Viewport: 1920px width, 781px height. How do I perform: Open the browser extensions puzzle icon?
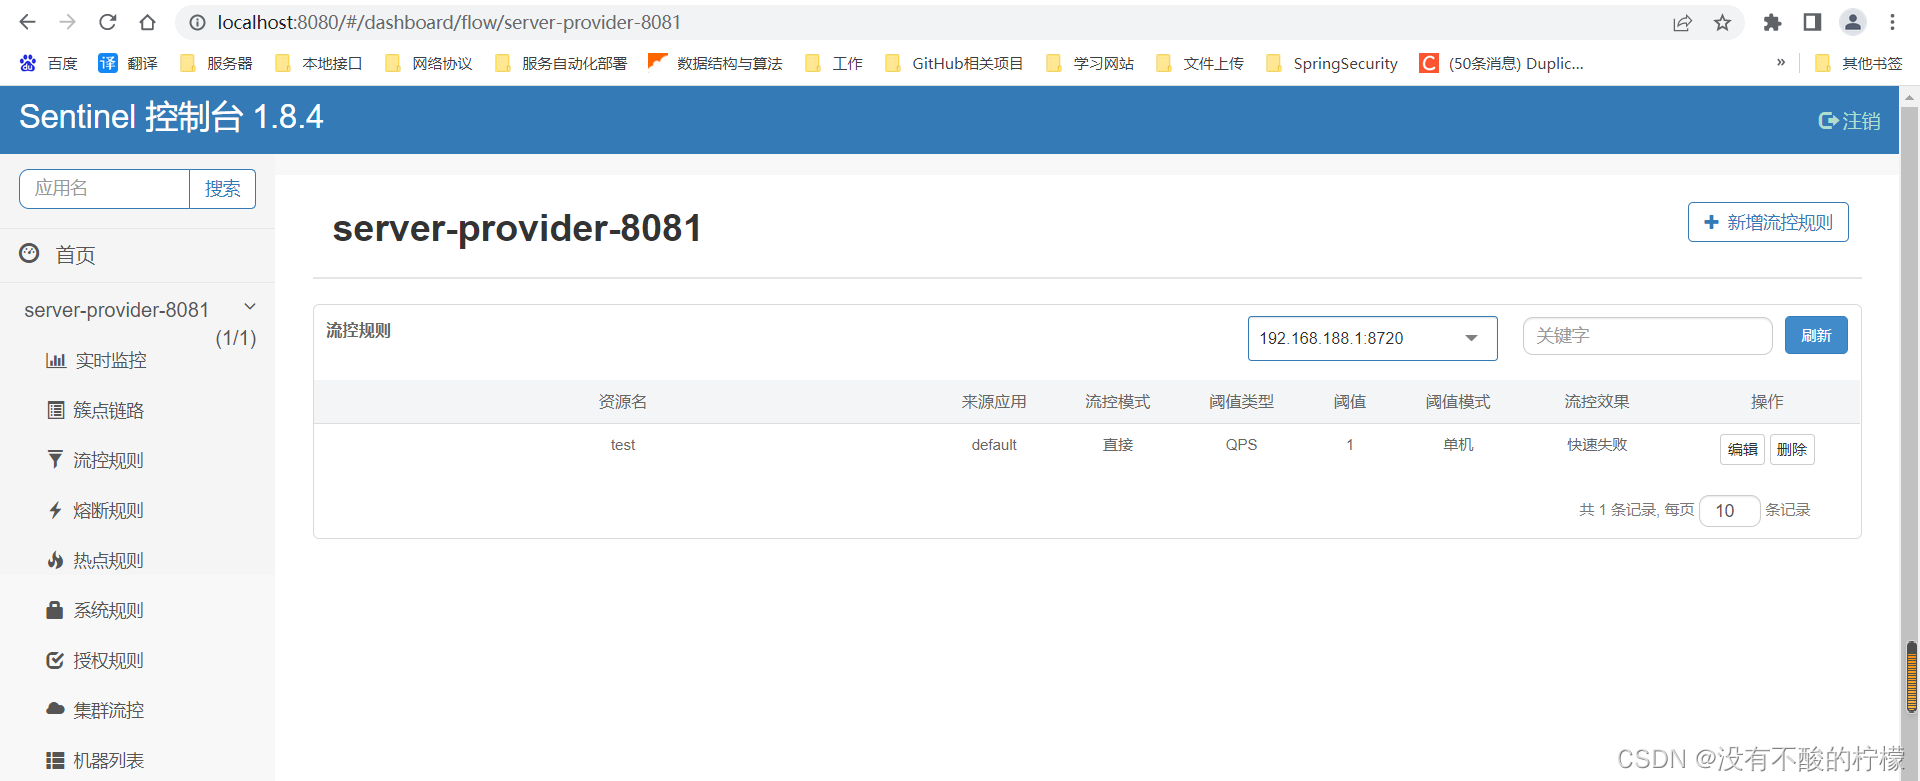[1772, 22]
